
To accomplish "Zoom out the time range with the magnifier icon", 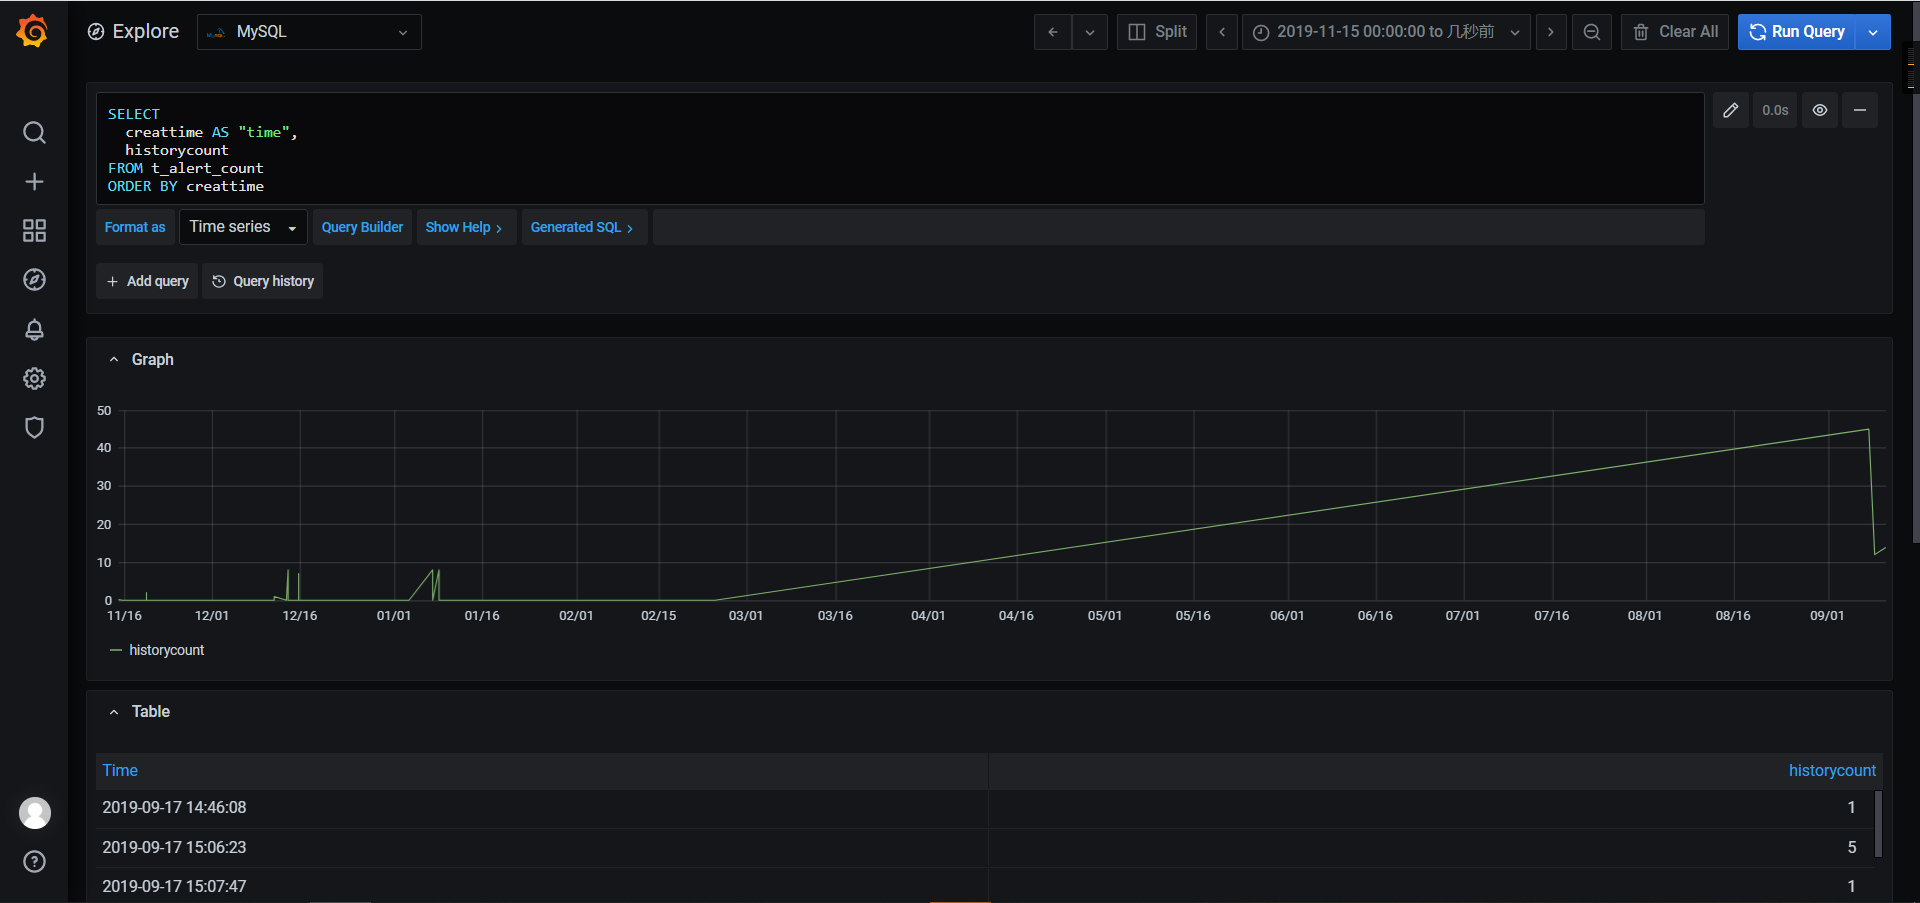I will 1591,31.
